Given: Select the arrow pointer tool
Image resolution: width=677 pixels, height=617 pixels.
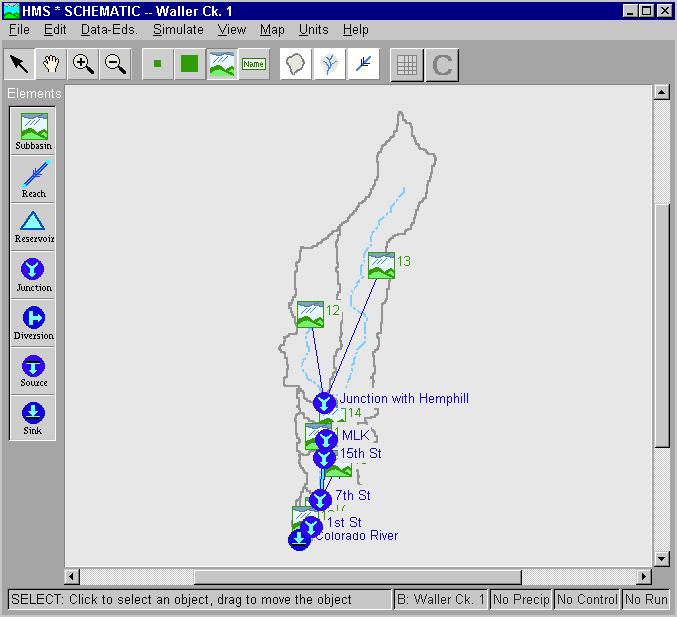Looking at the screenshot, I should coord(19,64).
